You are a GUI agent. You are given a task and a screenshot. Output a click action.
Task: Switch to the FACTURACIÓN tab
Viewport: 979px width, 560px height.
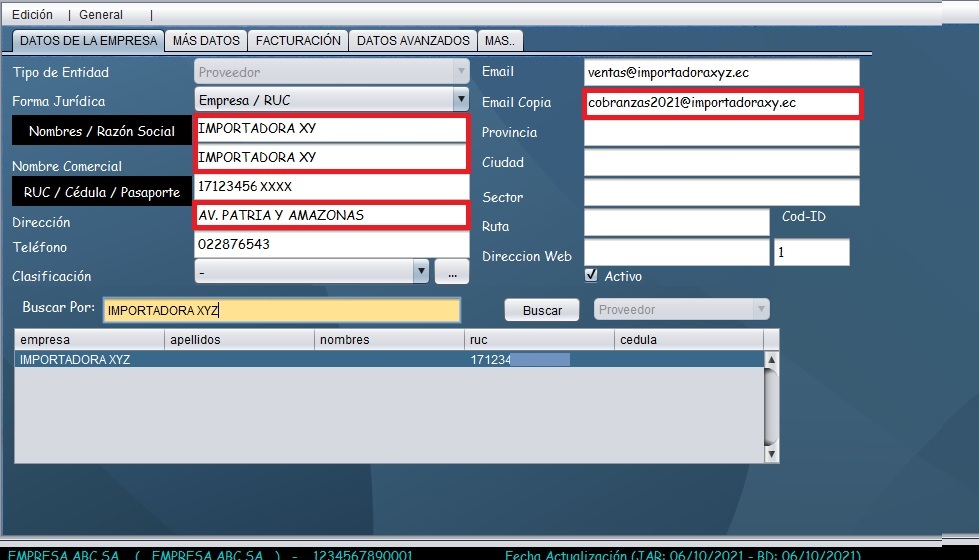click(298, 41)
